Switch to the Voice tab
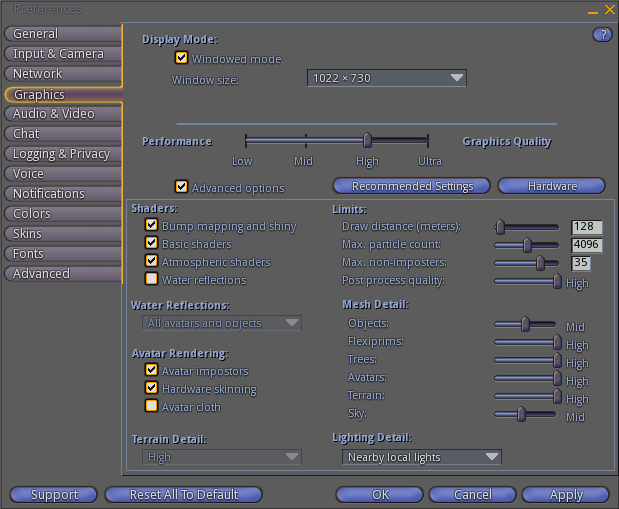The width and height of the screenshot is (619, 509). click(x=63, y=174)
